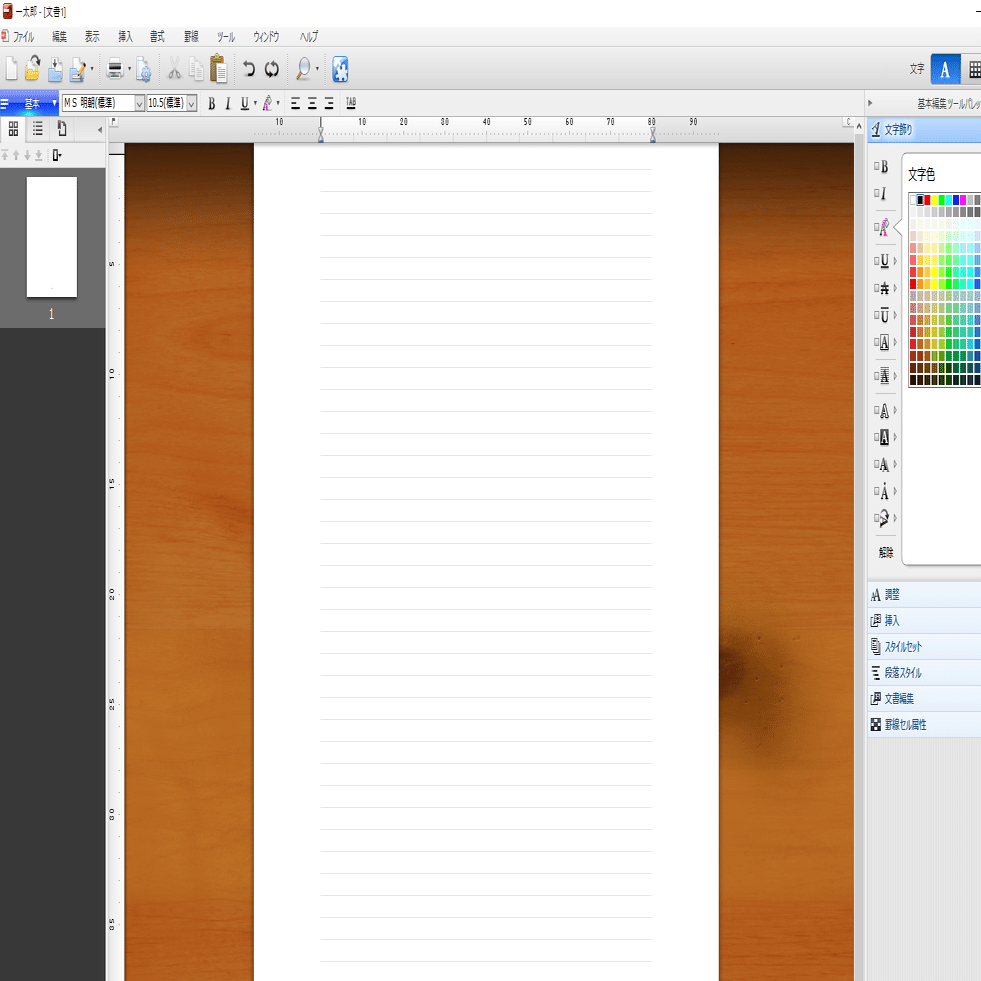Open the magnifier zoom tool

[303, 69]
